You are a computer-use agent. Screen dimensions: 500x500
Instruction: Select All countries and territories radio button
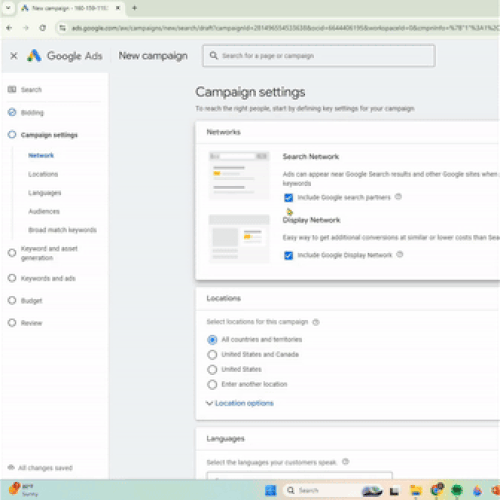(x=212, y=340)
